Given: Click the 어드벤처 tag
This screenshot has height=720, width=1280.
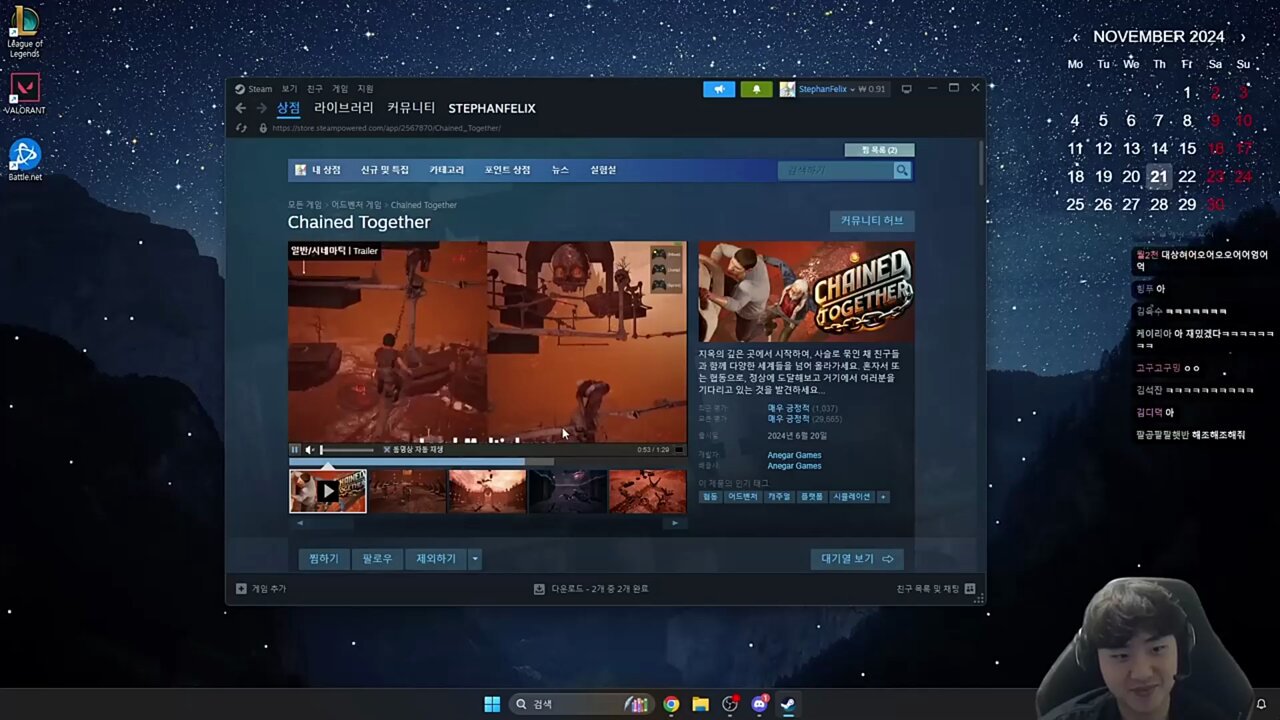Looking at the screenshot, I should pyautogui.click(x=743, y=497).
